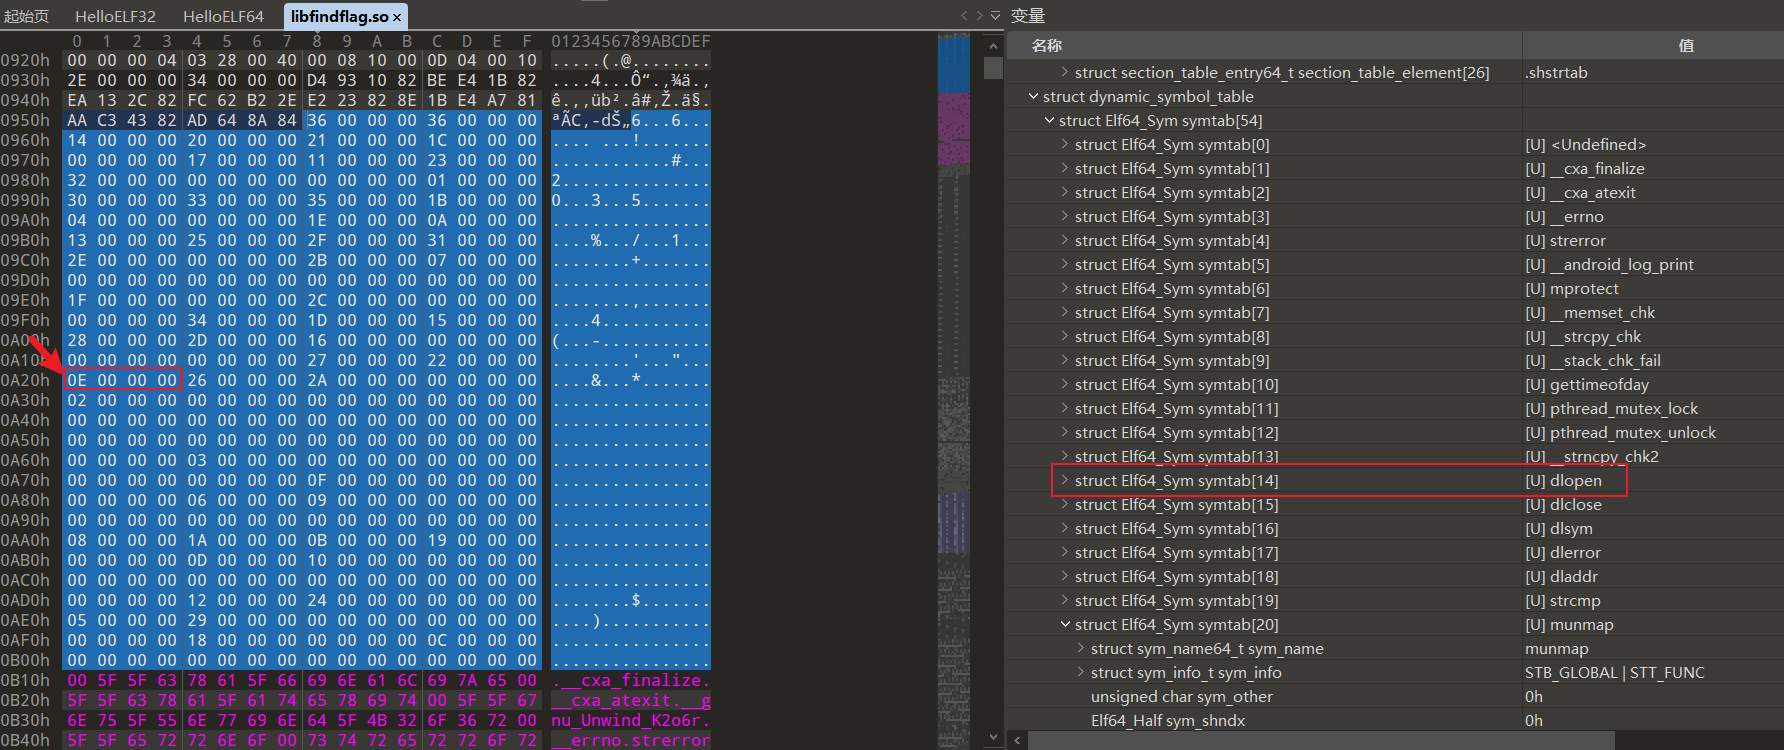The image size is (1784, 750).
Task: Click the .shstrtab value
Action: [x=1556, y=72]
